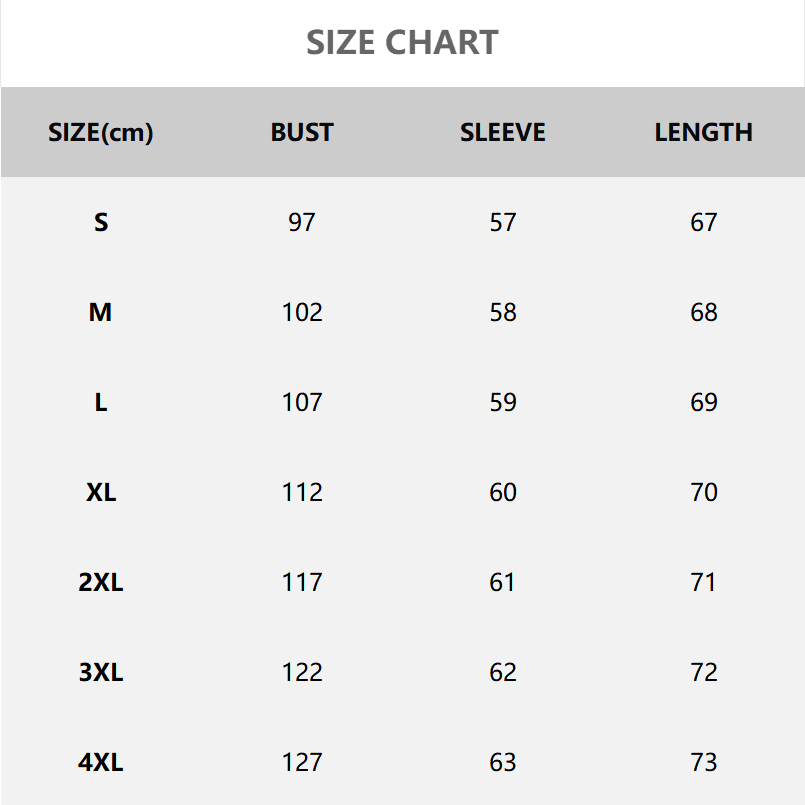Click the 2XL size row label

pos(101,582)
